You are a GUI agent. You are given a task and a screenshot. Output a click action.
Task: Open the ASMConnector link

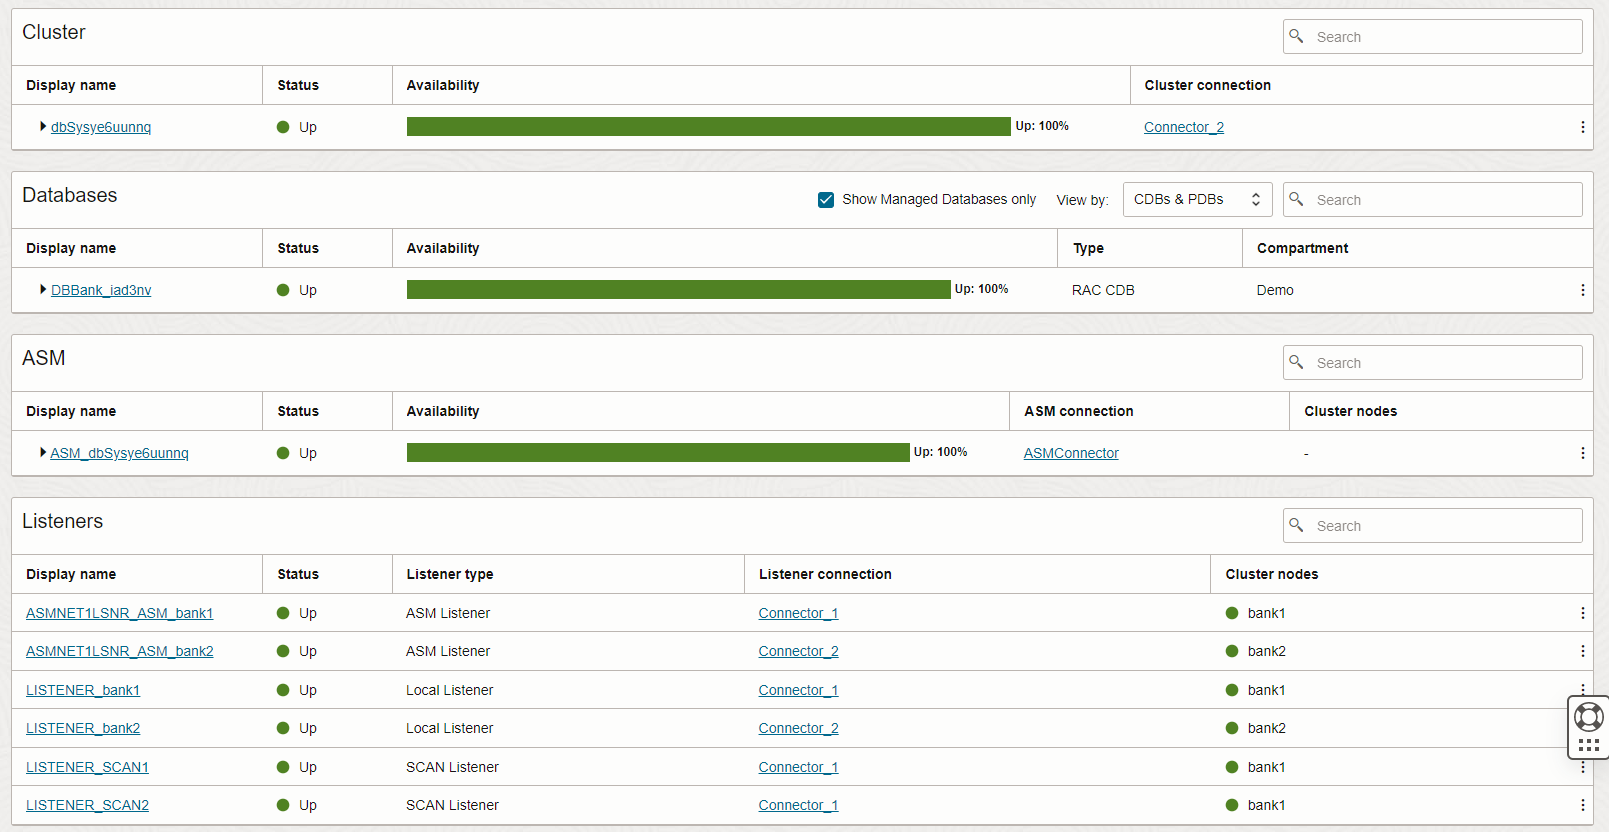[x=1071, y=453]
